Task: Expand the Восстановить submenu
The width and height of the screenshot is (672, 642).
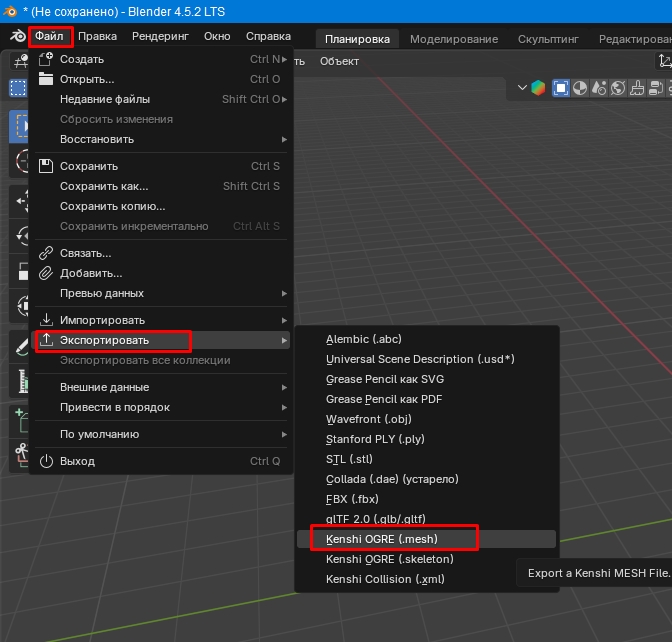Action: pos(284,139)
